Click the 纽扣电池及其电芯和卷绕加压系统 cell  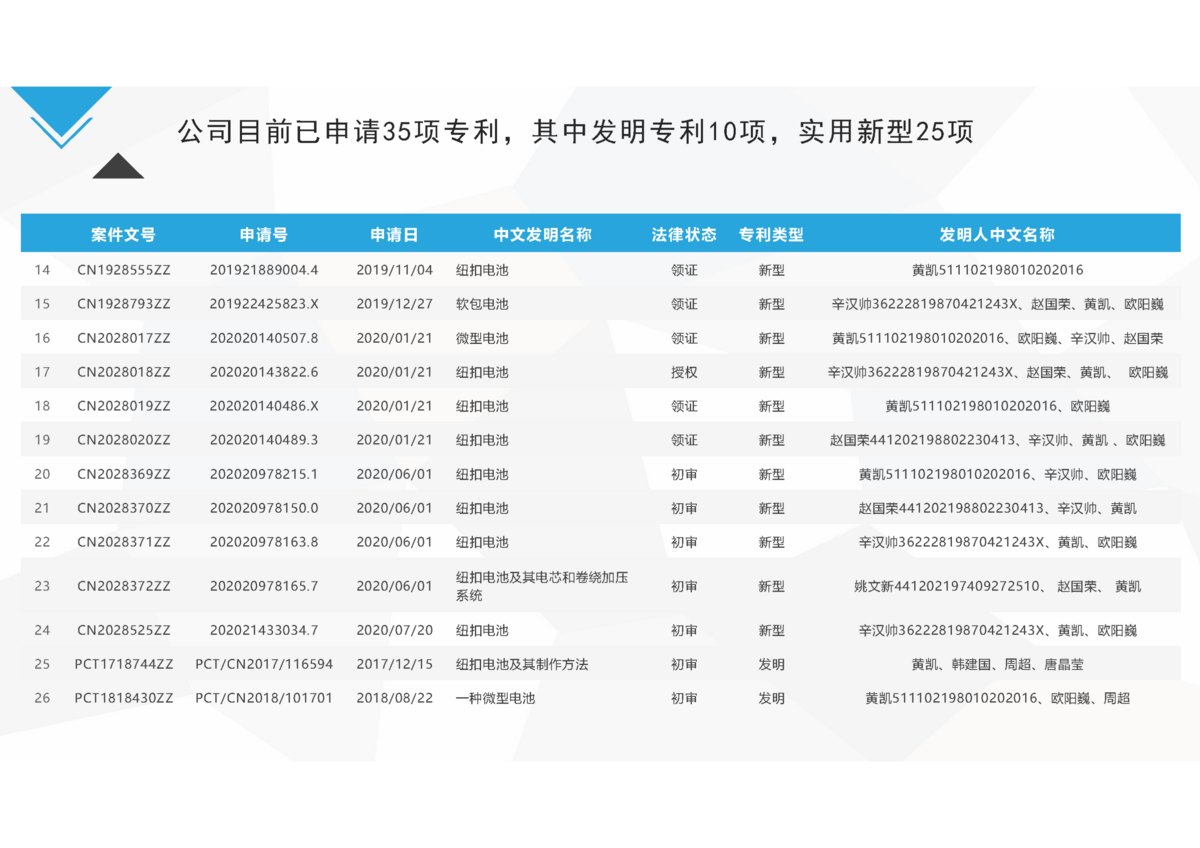(x=541, y=586)
